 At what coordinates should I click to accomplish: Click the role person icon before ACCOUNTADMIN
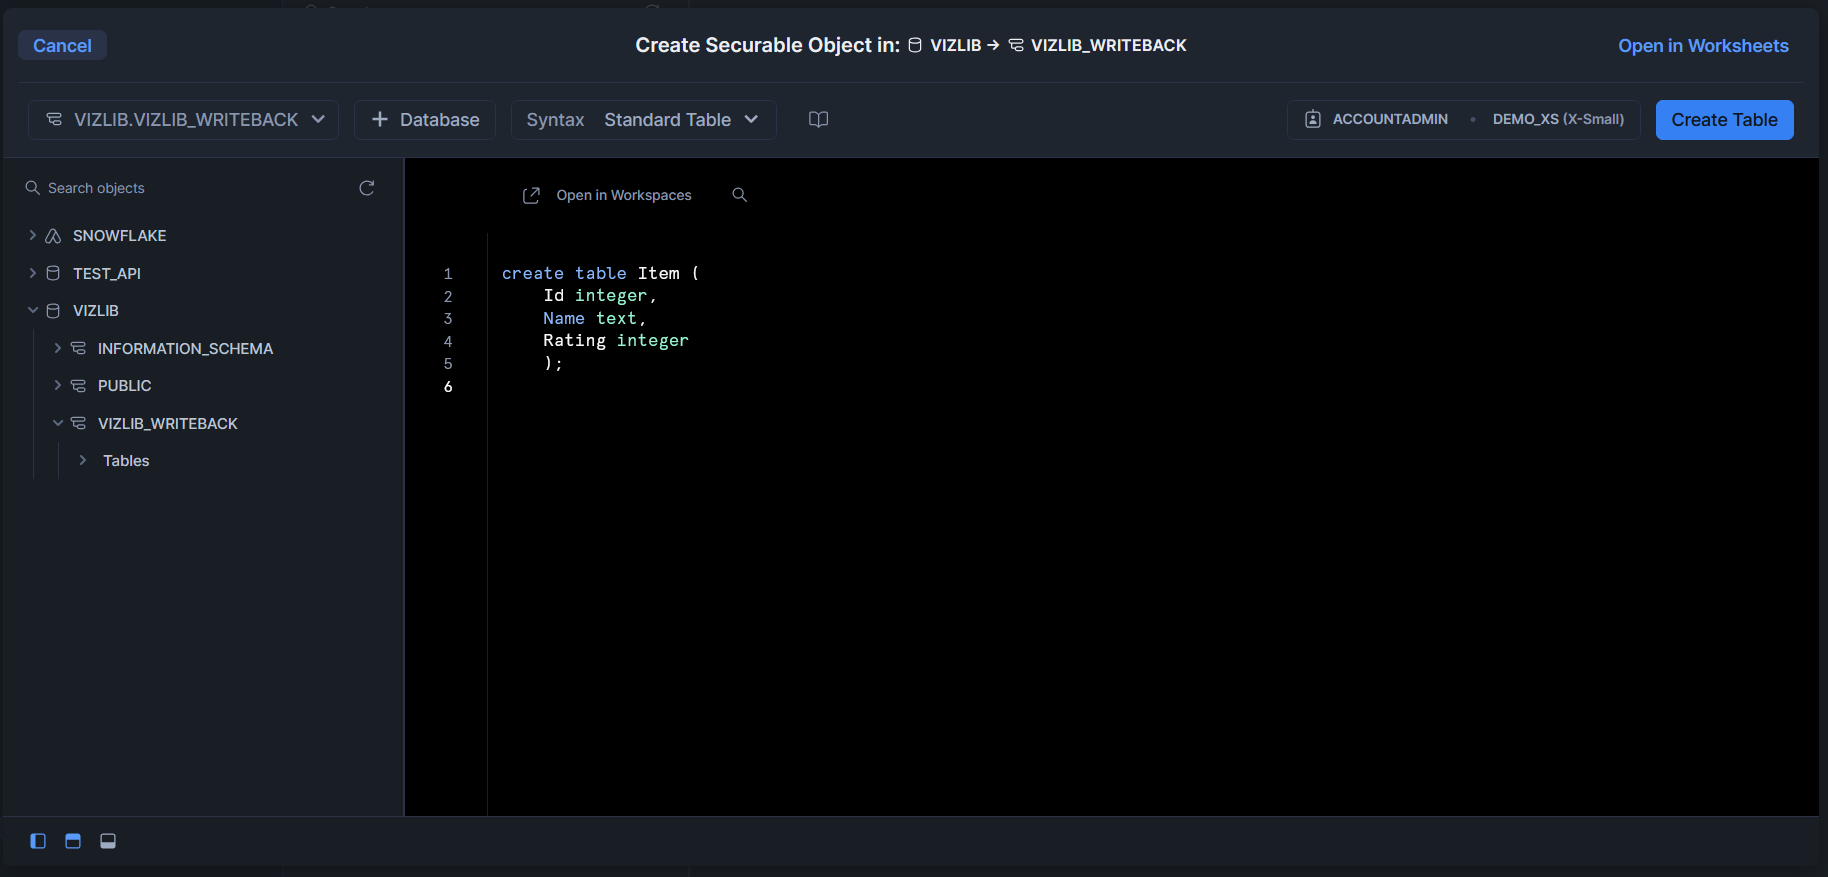pos(1313,119)
